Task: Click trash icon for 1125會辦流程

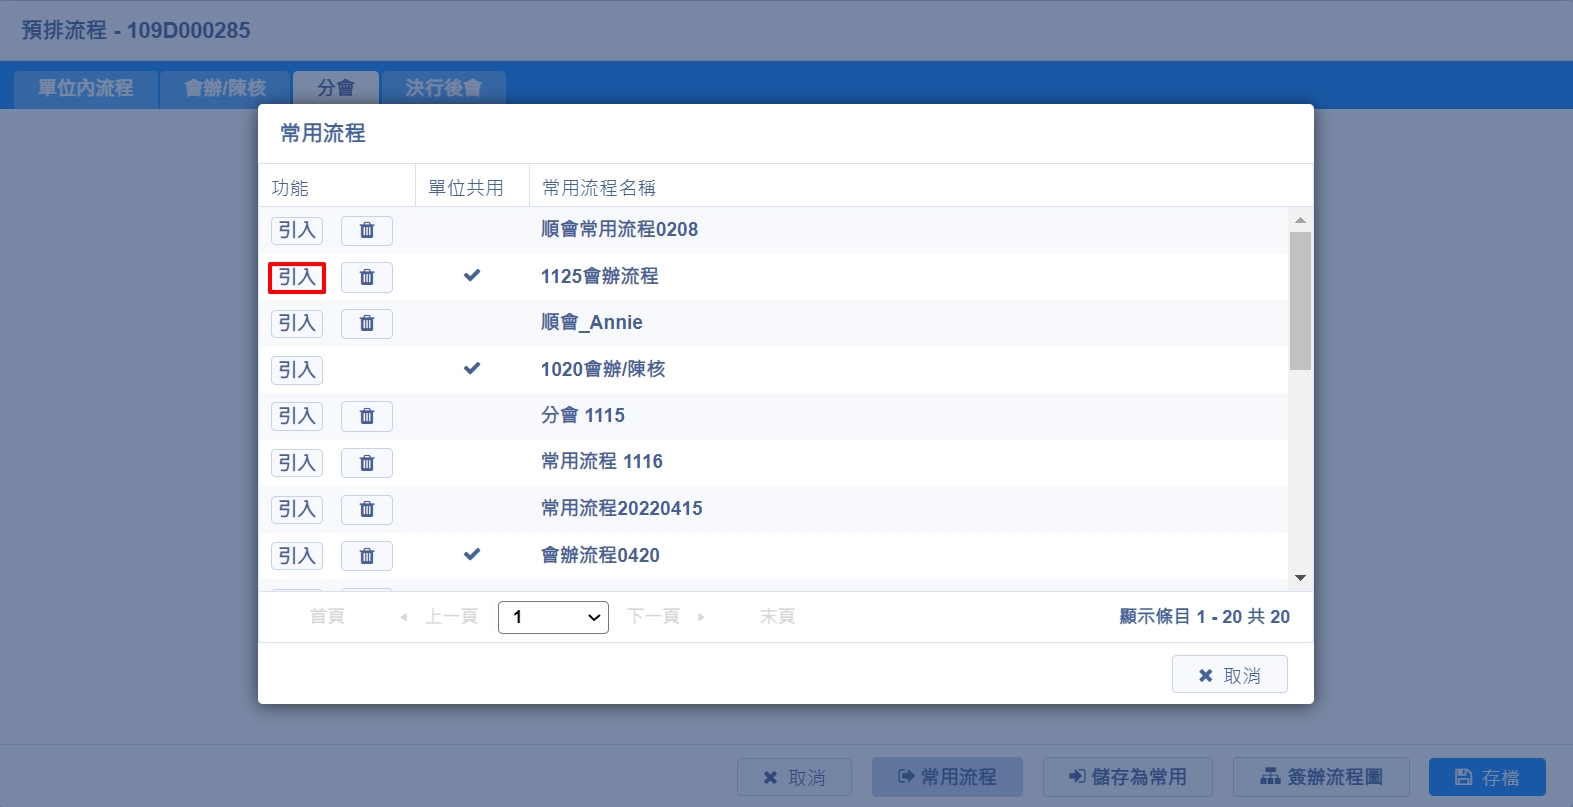Action: [366, 277]
